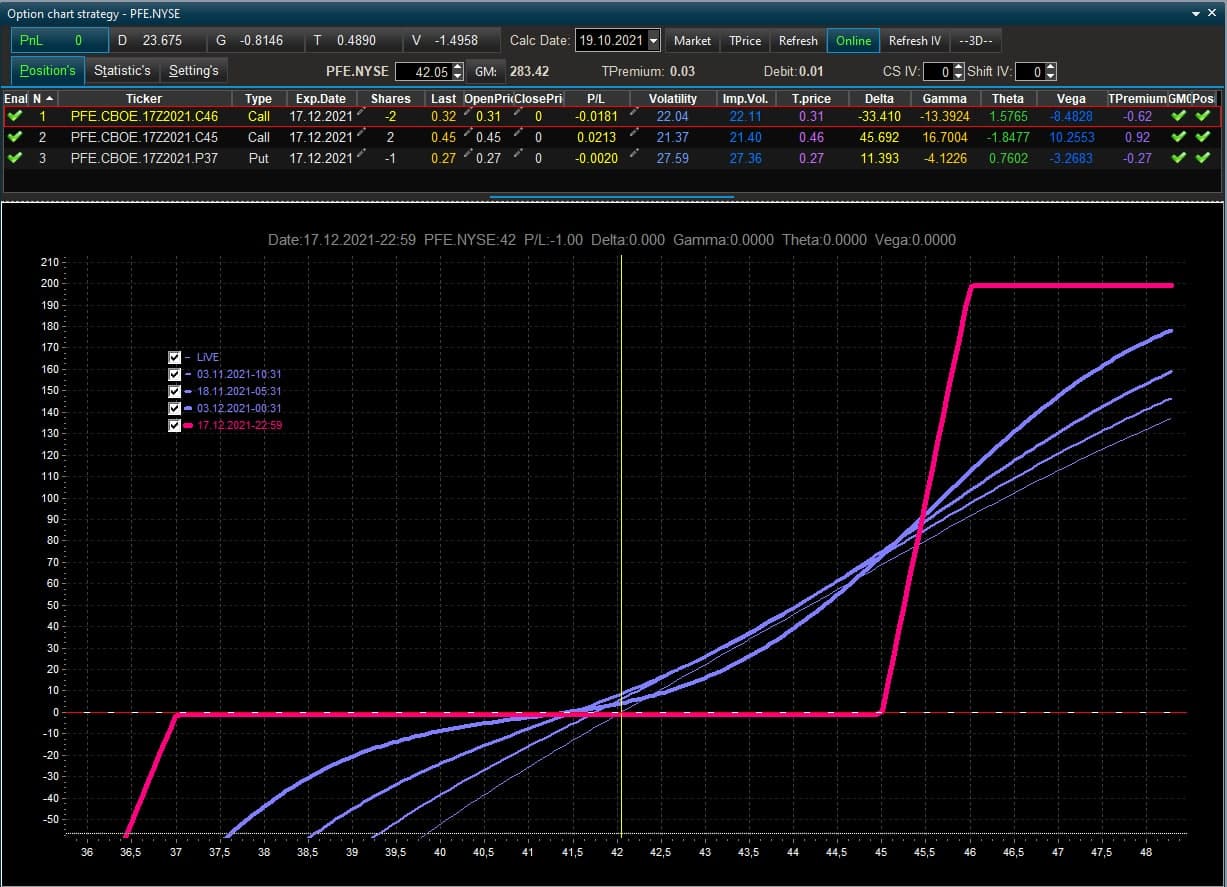Click the Shares column header
Screen dimensions: 1227x887
390,98
